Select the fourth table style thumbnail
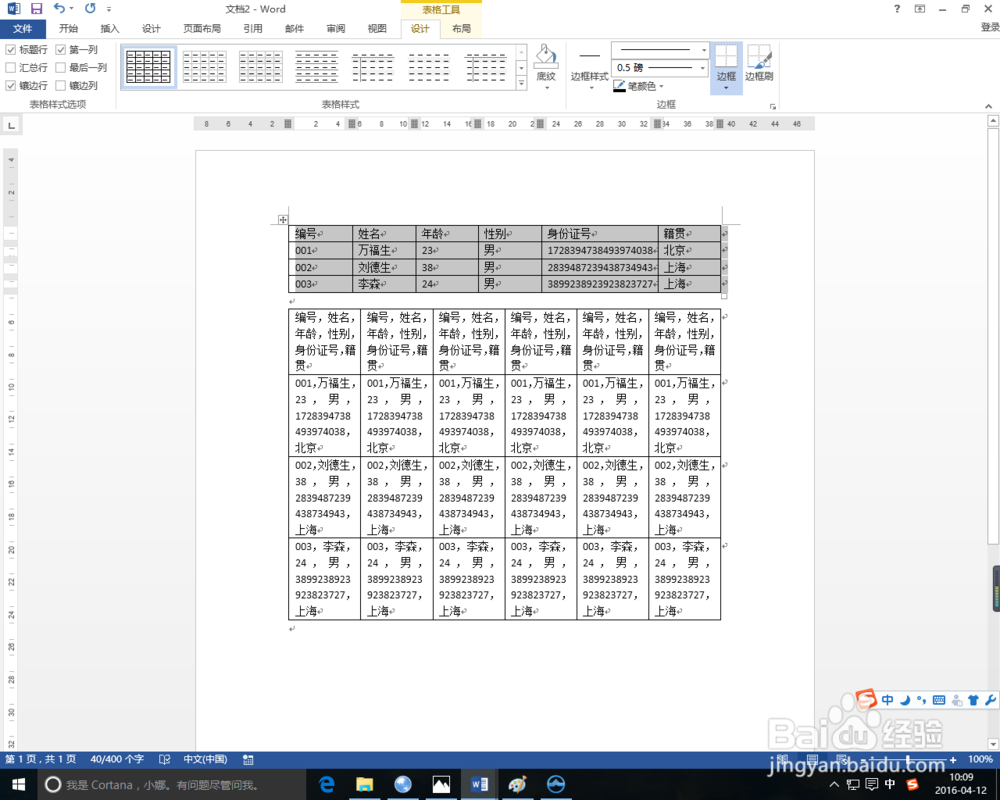The height and width of the screenshot is (800, 1000). point(316,67)
